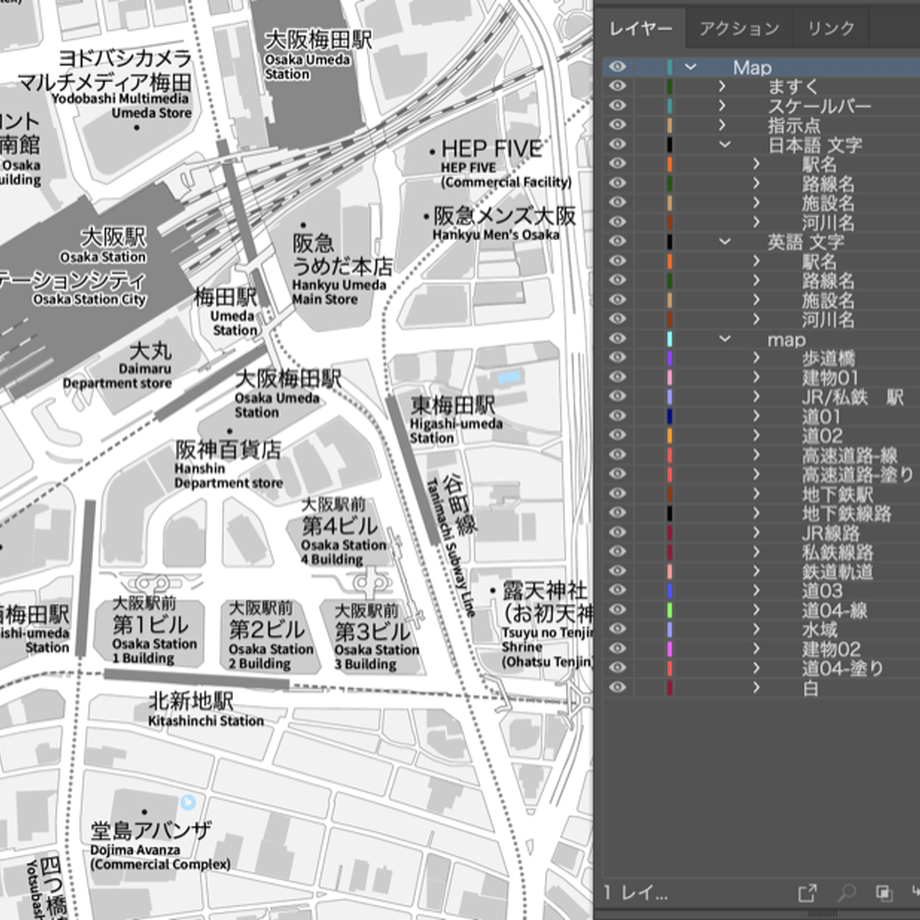Toggle visibility of the ますく layer
Image resolution: width=920 pixels, height=920 pixels.
(617, 86)
